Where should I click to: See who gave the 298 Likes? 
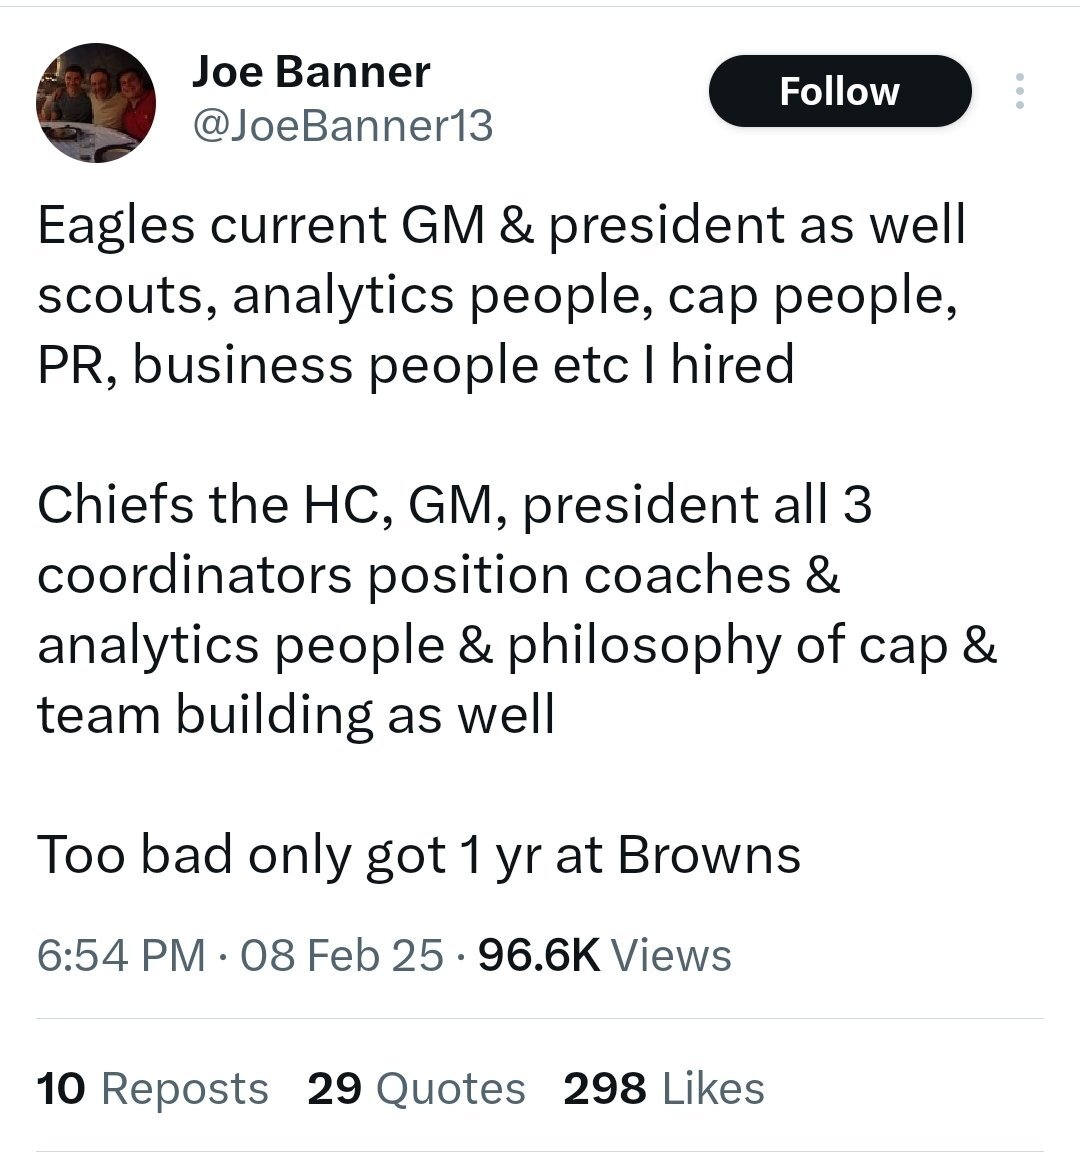click(664, 1088)
